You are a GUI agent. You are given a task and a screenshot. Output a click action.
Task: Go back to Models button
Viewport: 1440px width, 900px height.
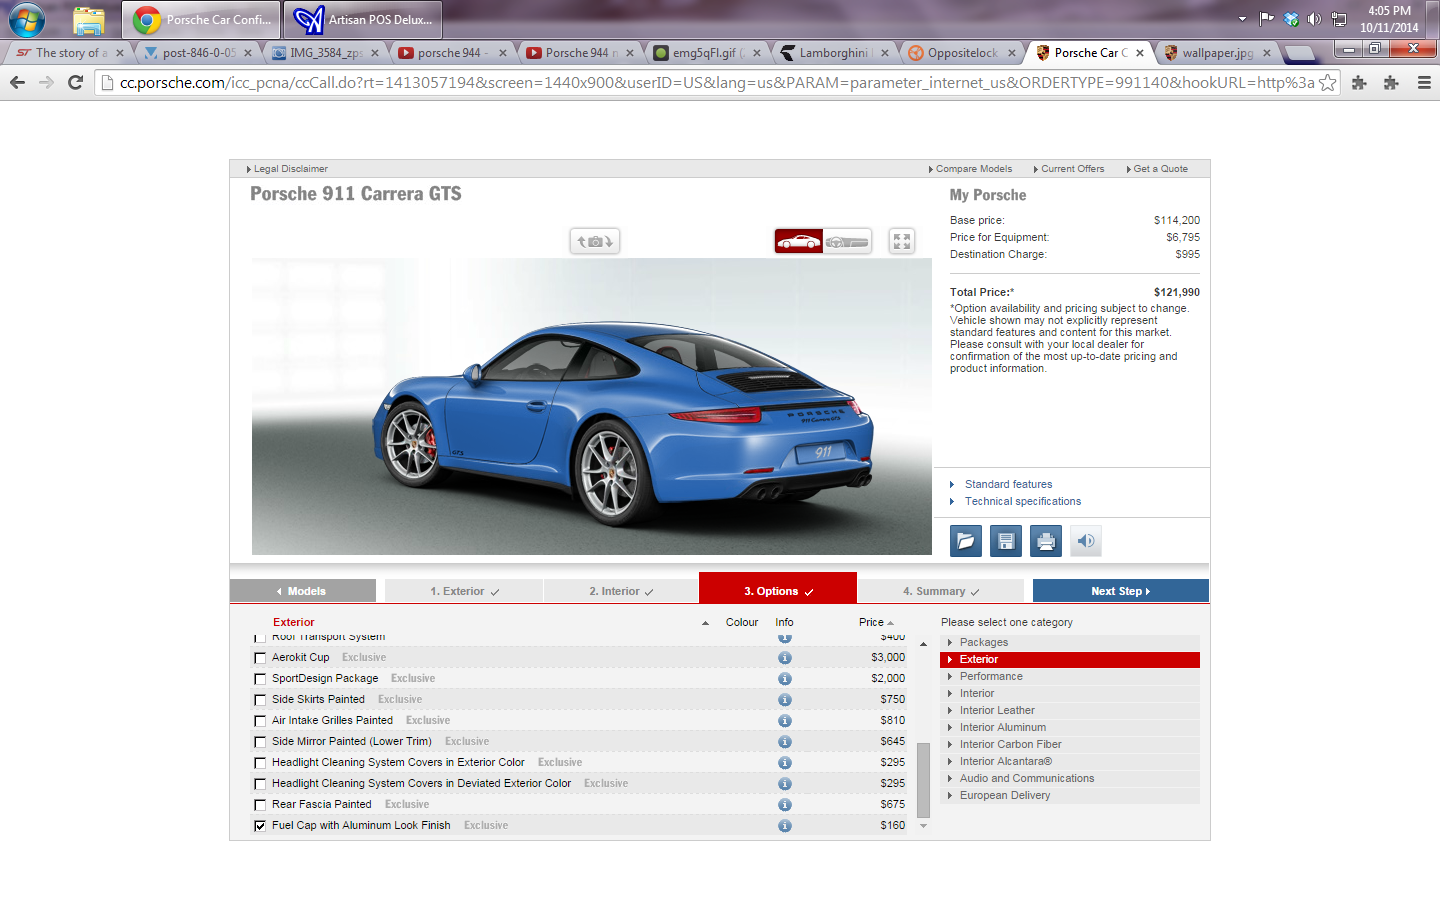point(303,591)
